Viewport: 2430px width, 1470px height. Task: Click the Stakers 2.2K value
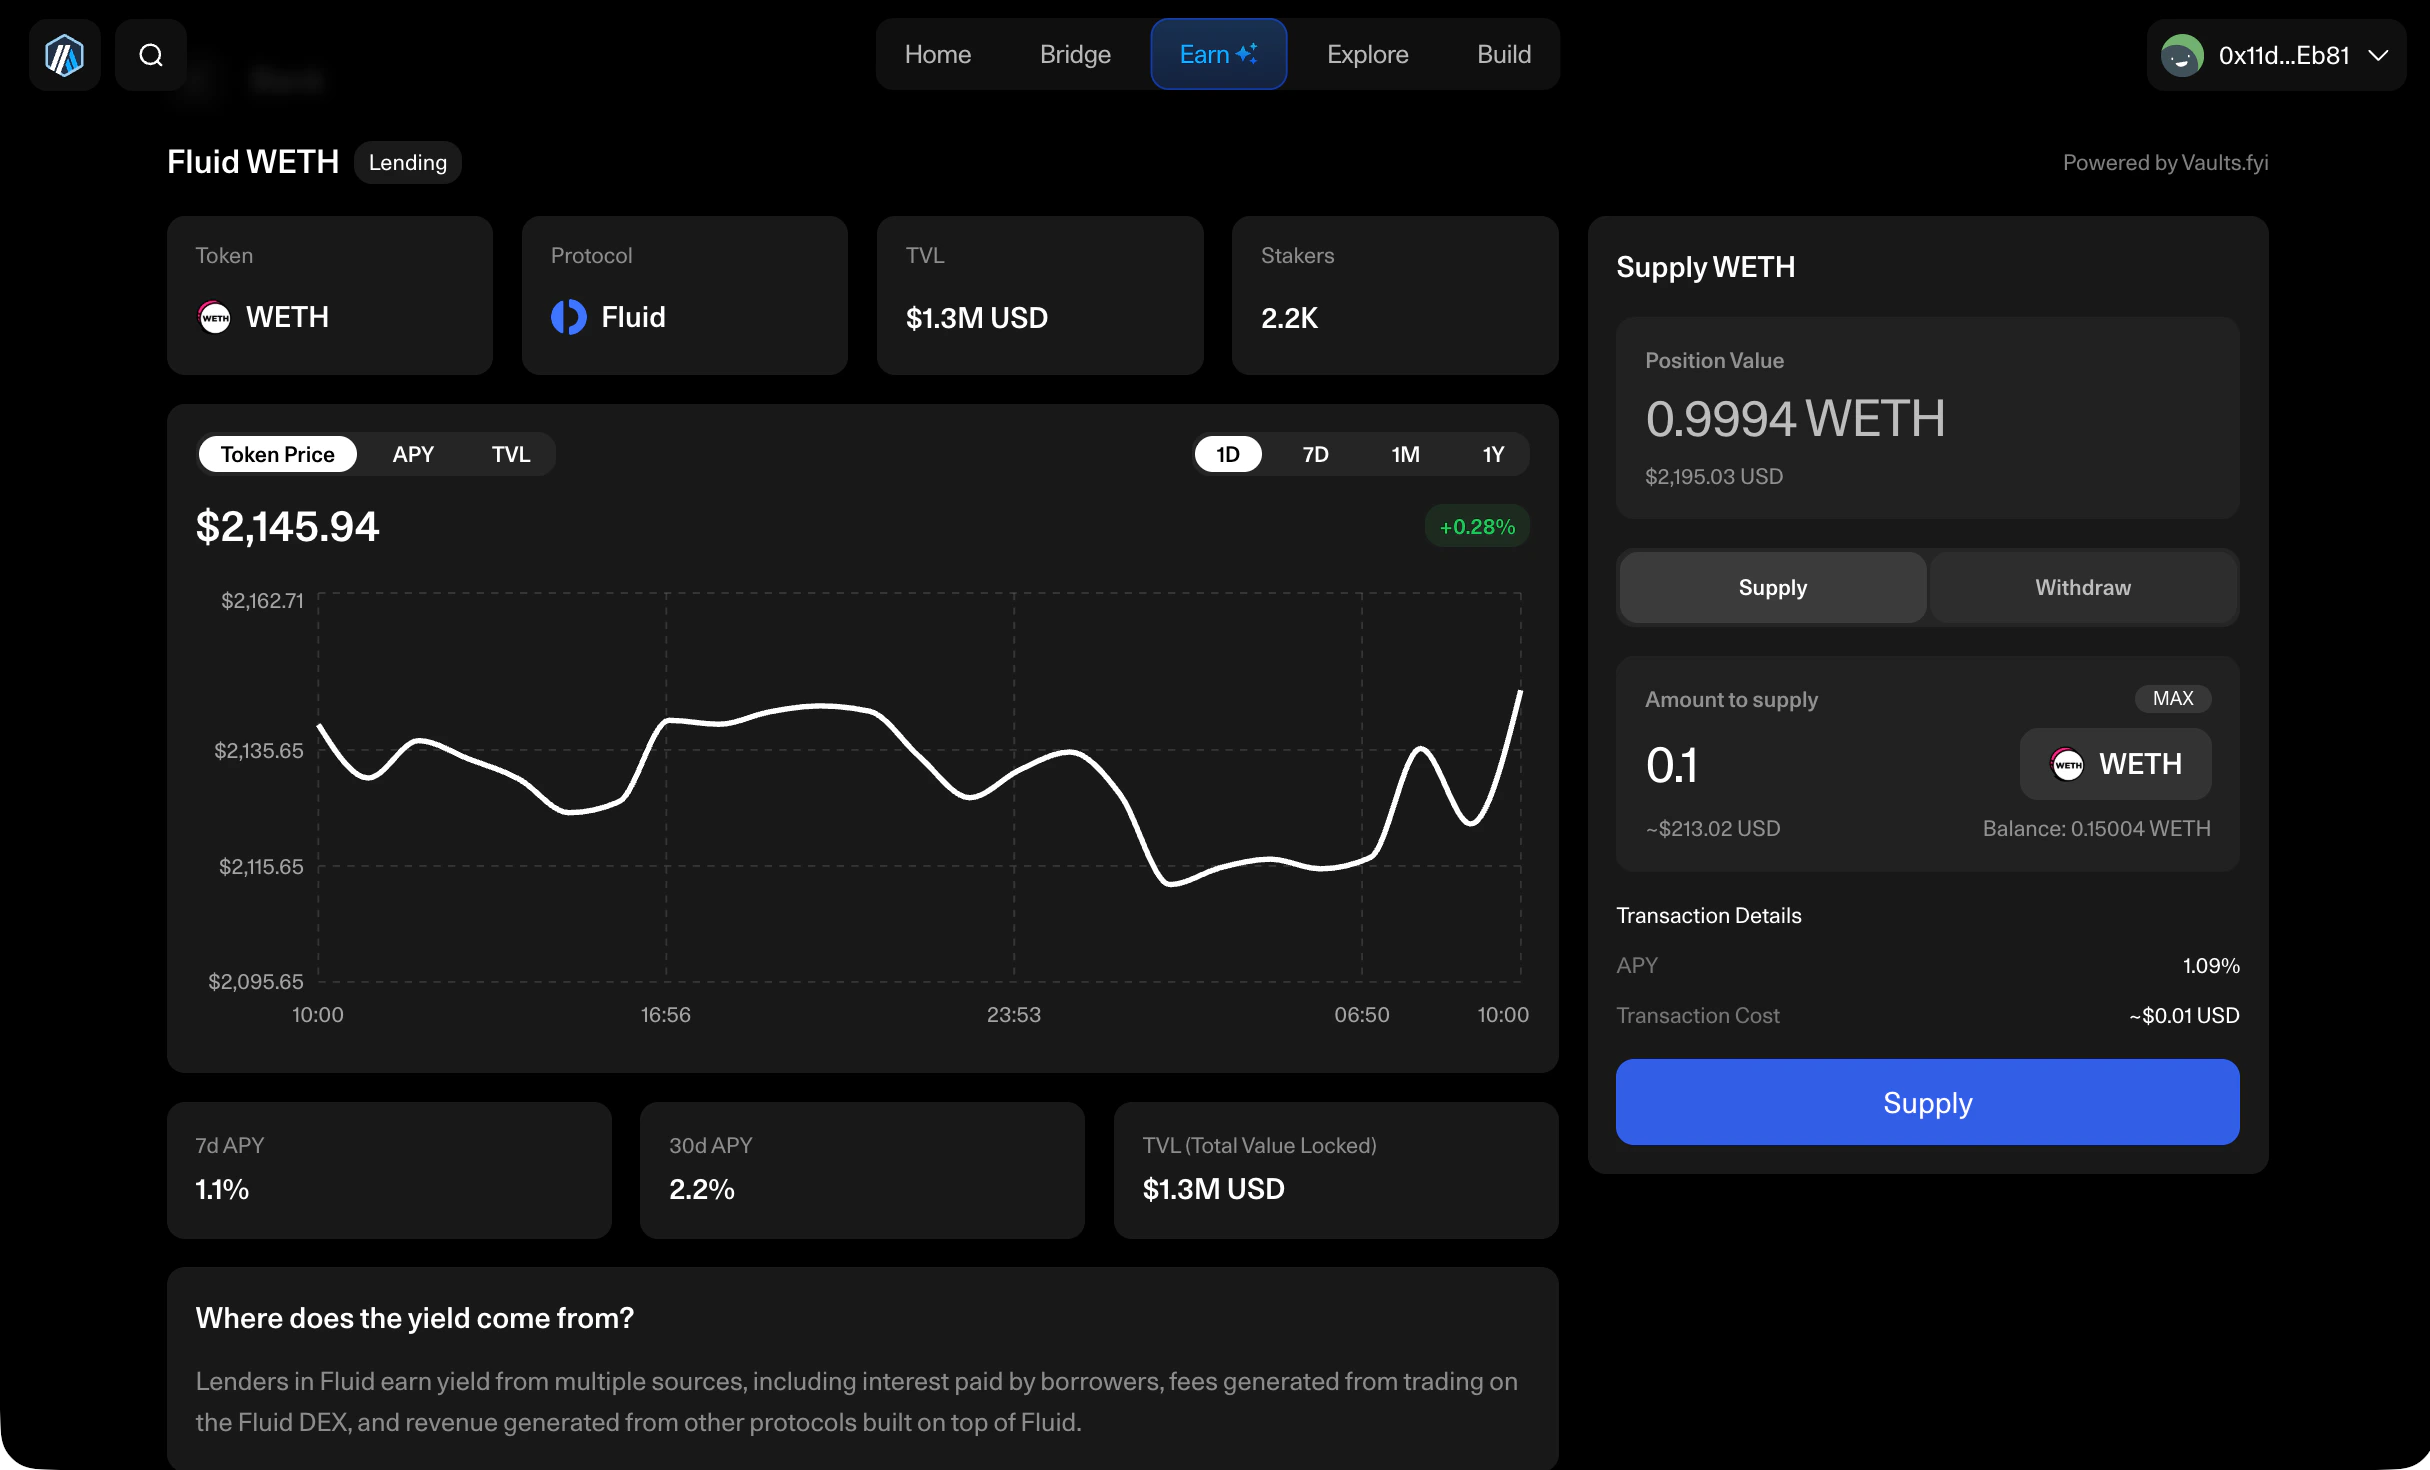[x=1289, y=318]
